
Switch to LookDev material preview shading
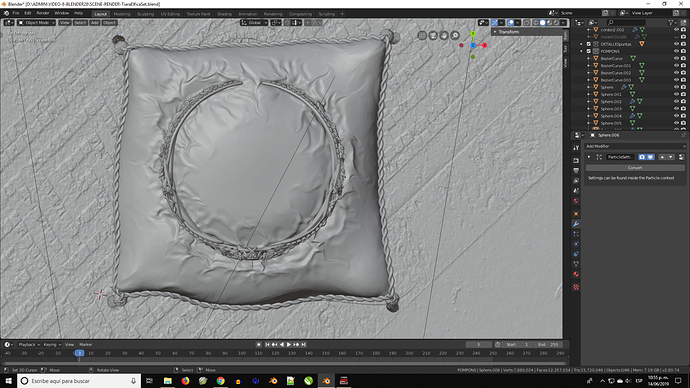pyautogui.click(x=549, y=22)
